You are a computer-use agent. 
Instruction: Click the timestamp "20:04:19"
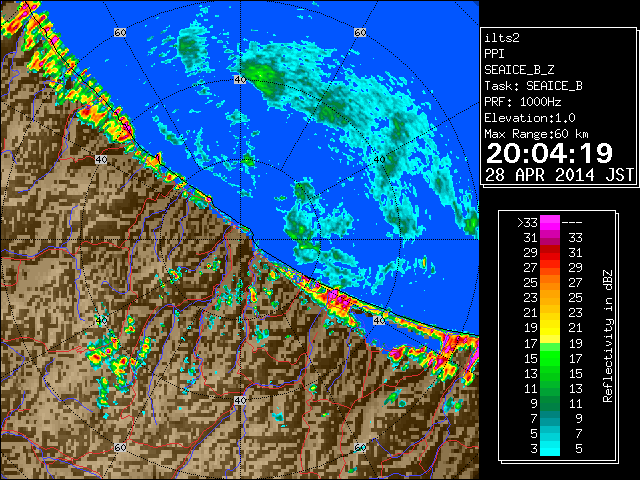pyautogui.click(x=549, y=153)
